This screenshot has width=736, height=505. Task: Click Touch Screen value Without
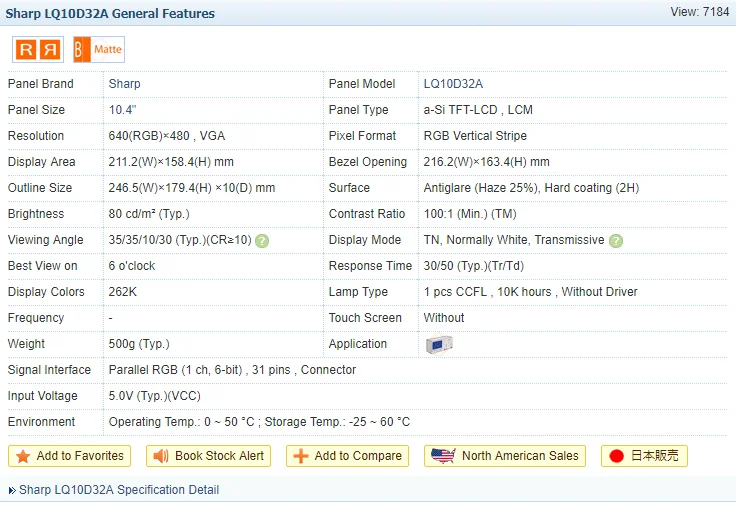444,318
